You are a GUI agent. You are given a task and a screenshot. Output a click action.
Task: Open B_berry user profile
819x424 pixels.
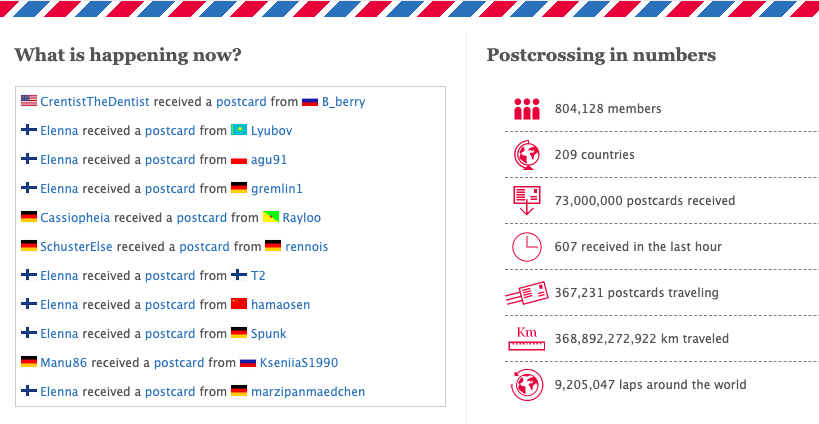(343, 101)
